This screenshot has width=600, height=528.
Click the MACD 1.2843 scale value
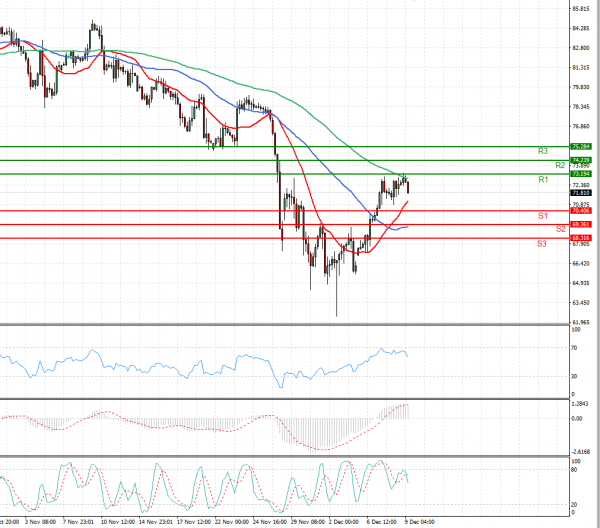click(x=580, y=404)
